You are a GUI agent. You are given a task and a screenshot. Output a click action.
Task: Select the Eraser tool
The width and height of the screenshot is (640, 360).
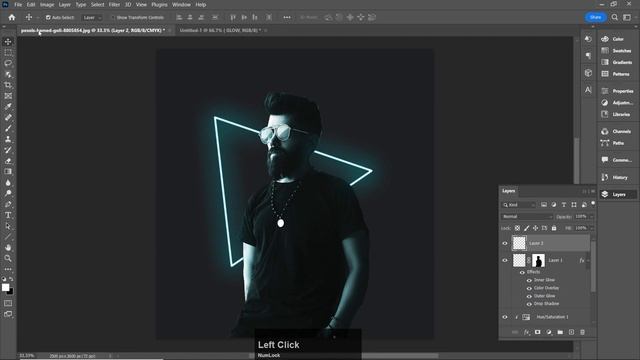pos(8,161)
